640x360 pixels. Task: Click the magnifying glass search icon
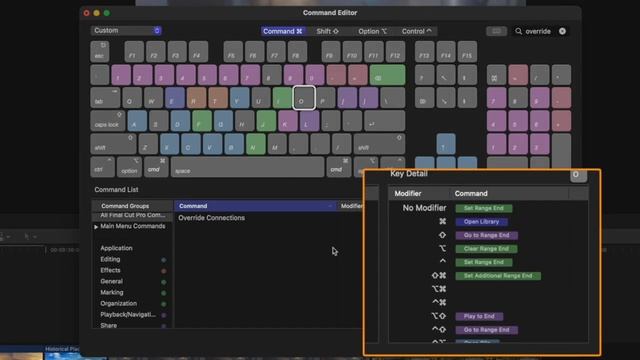coord(518,31)
